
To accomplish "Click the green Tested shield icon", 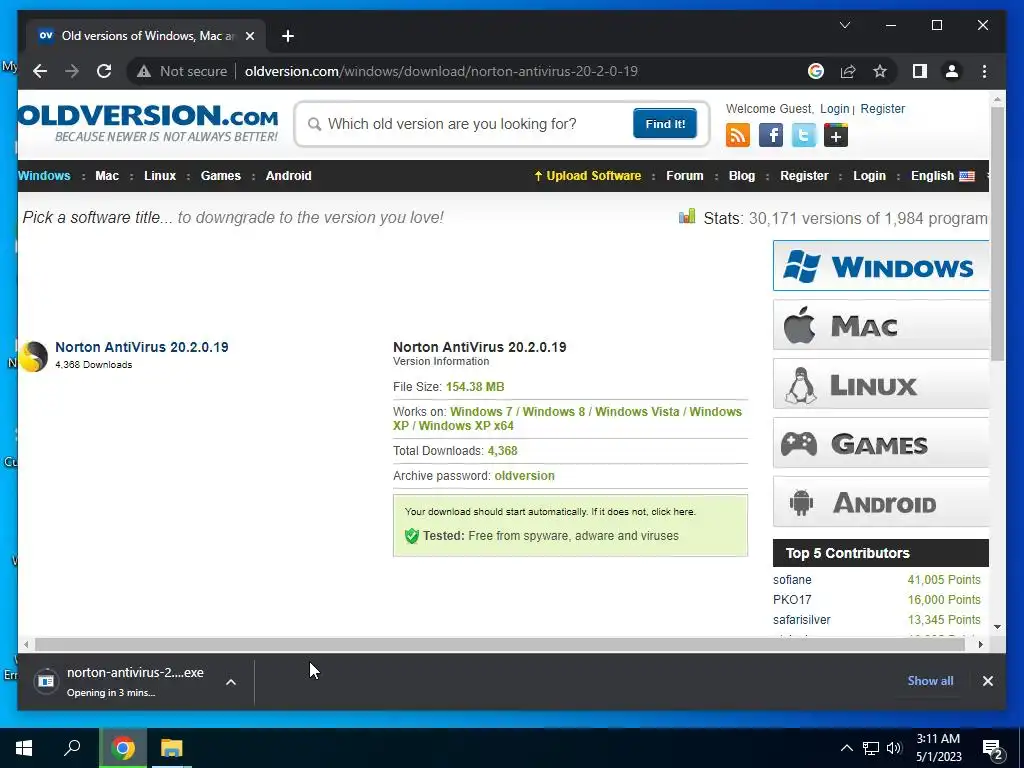I will pyautogui.click(x=411, y=536).
